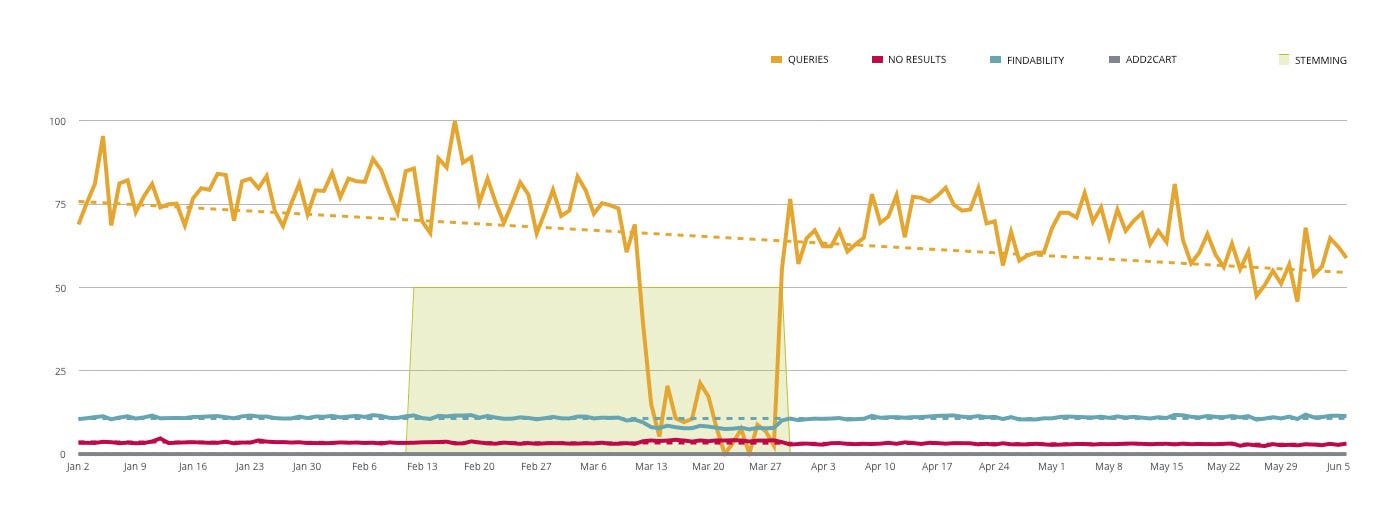Select the Mar 27 x-axis date label
This screenshot has height=526, width=1400.
click(766, 466)
